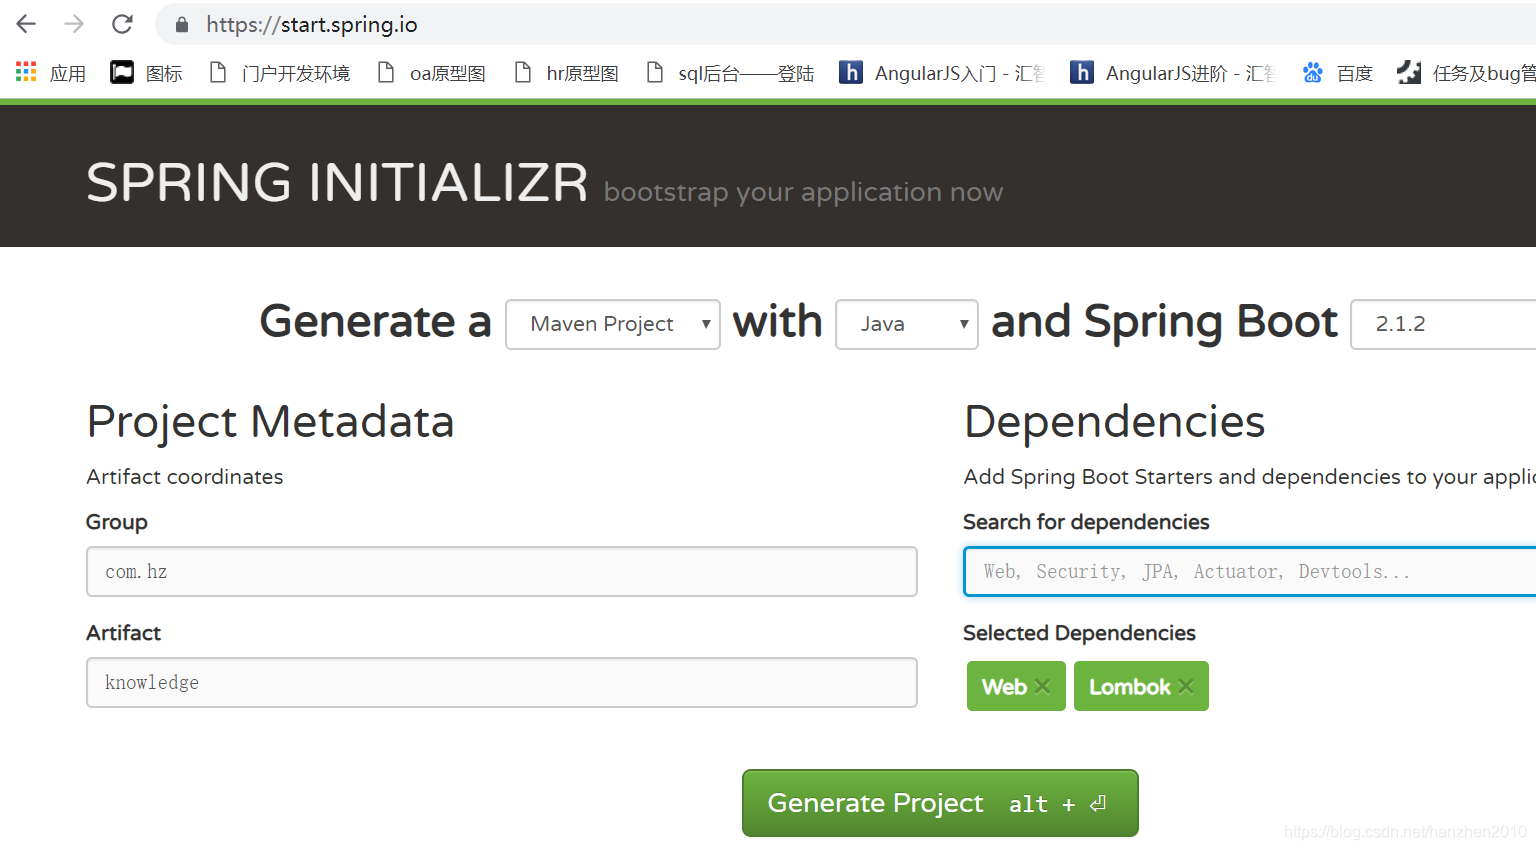Open the Maven Project type dropdown

pyautogui.click(x=613, y=324)
